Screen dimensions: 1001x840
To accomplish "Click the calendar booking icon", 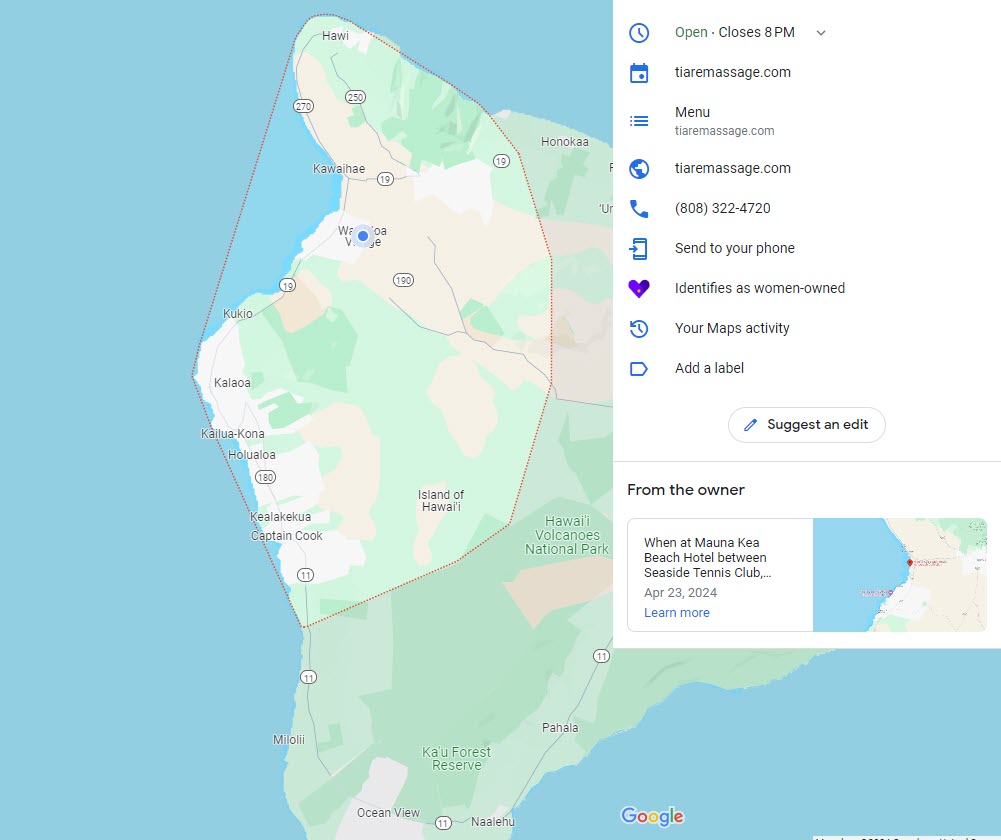I will point(639,73).
